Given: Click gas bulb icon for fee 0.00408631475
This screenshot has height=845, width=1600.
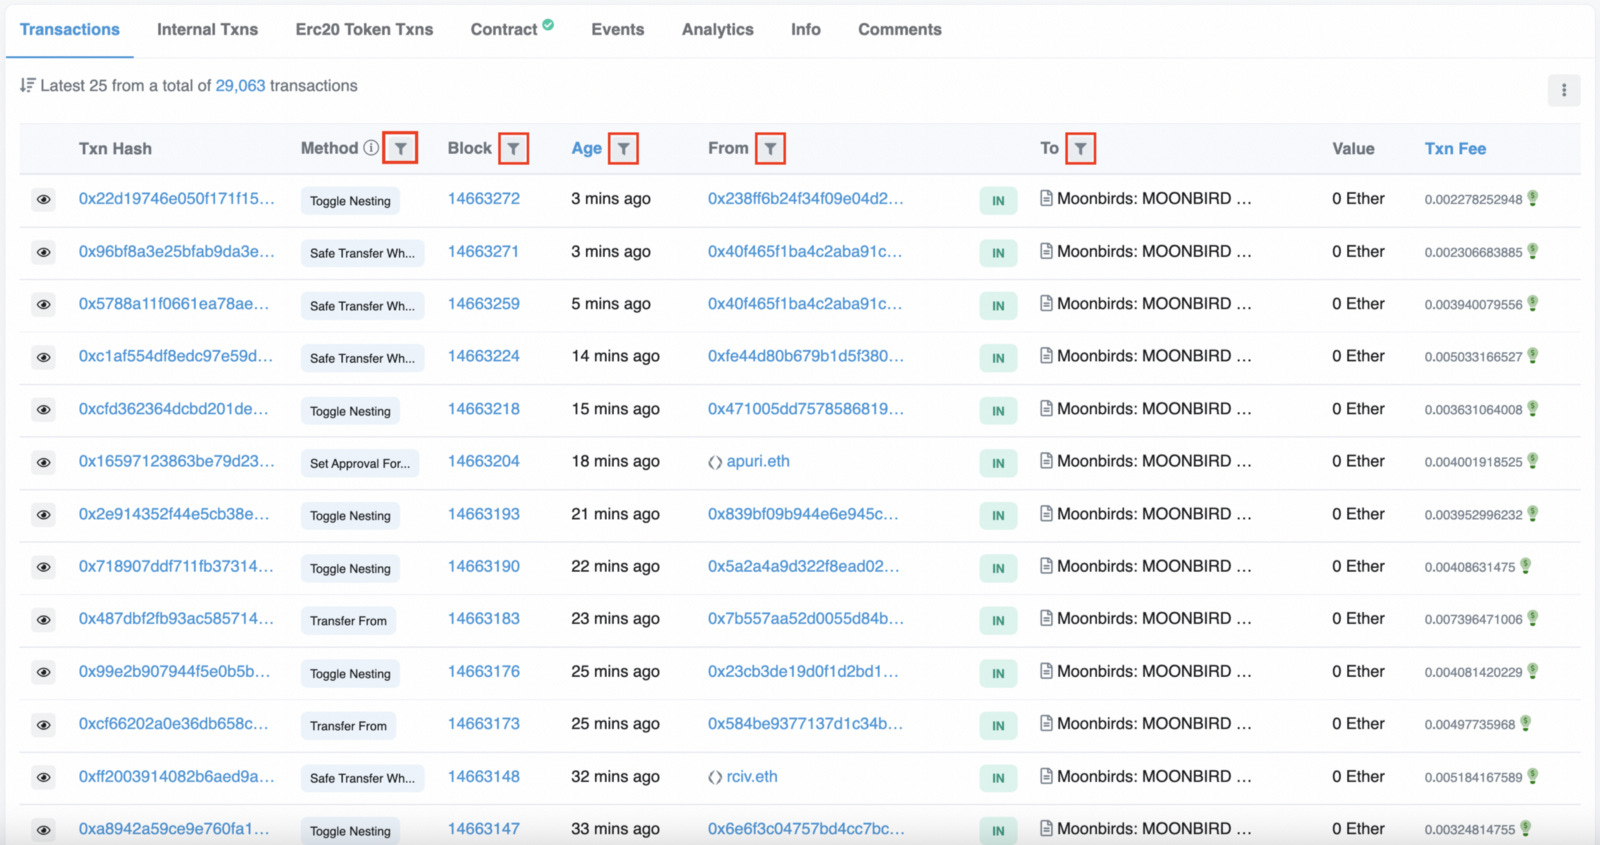Looking at the screenshot, I should tap(1525, 566).
